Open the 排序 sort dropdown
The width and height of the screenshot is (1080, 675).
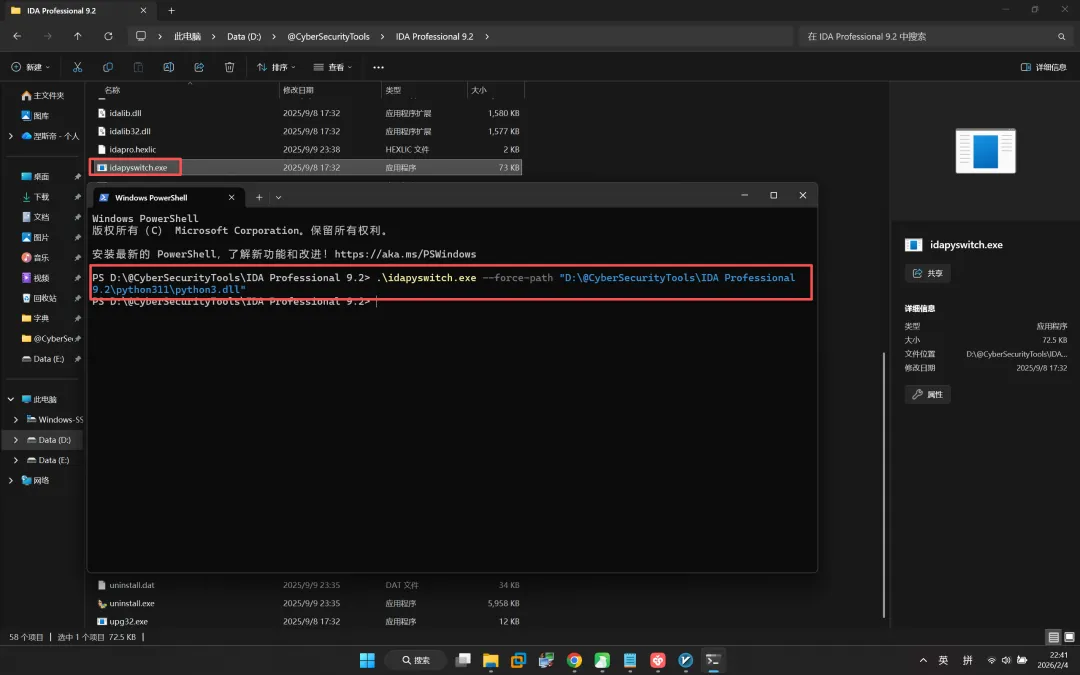tap(276, 67)
